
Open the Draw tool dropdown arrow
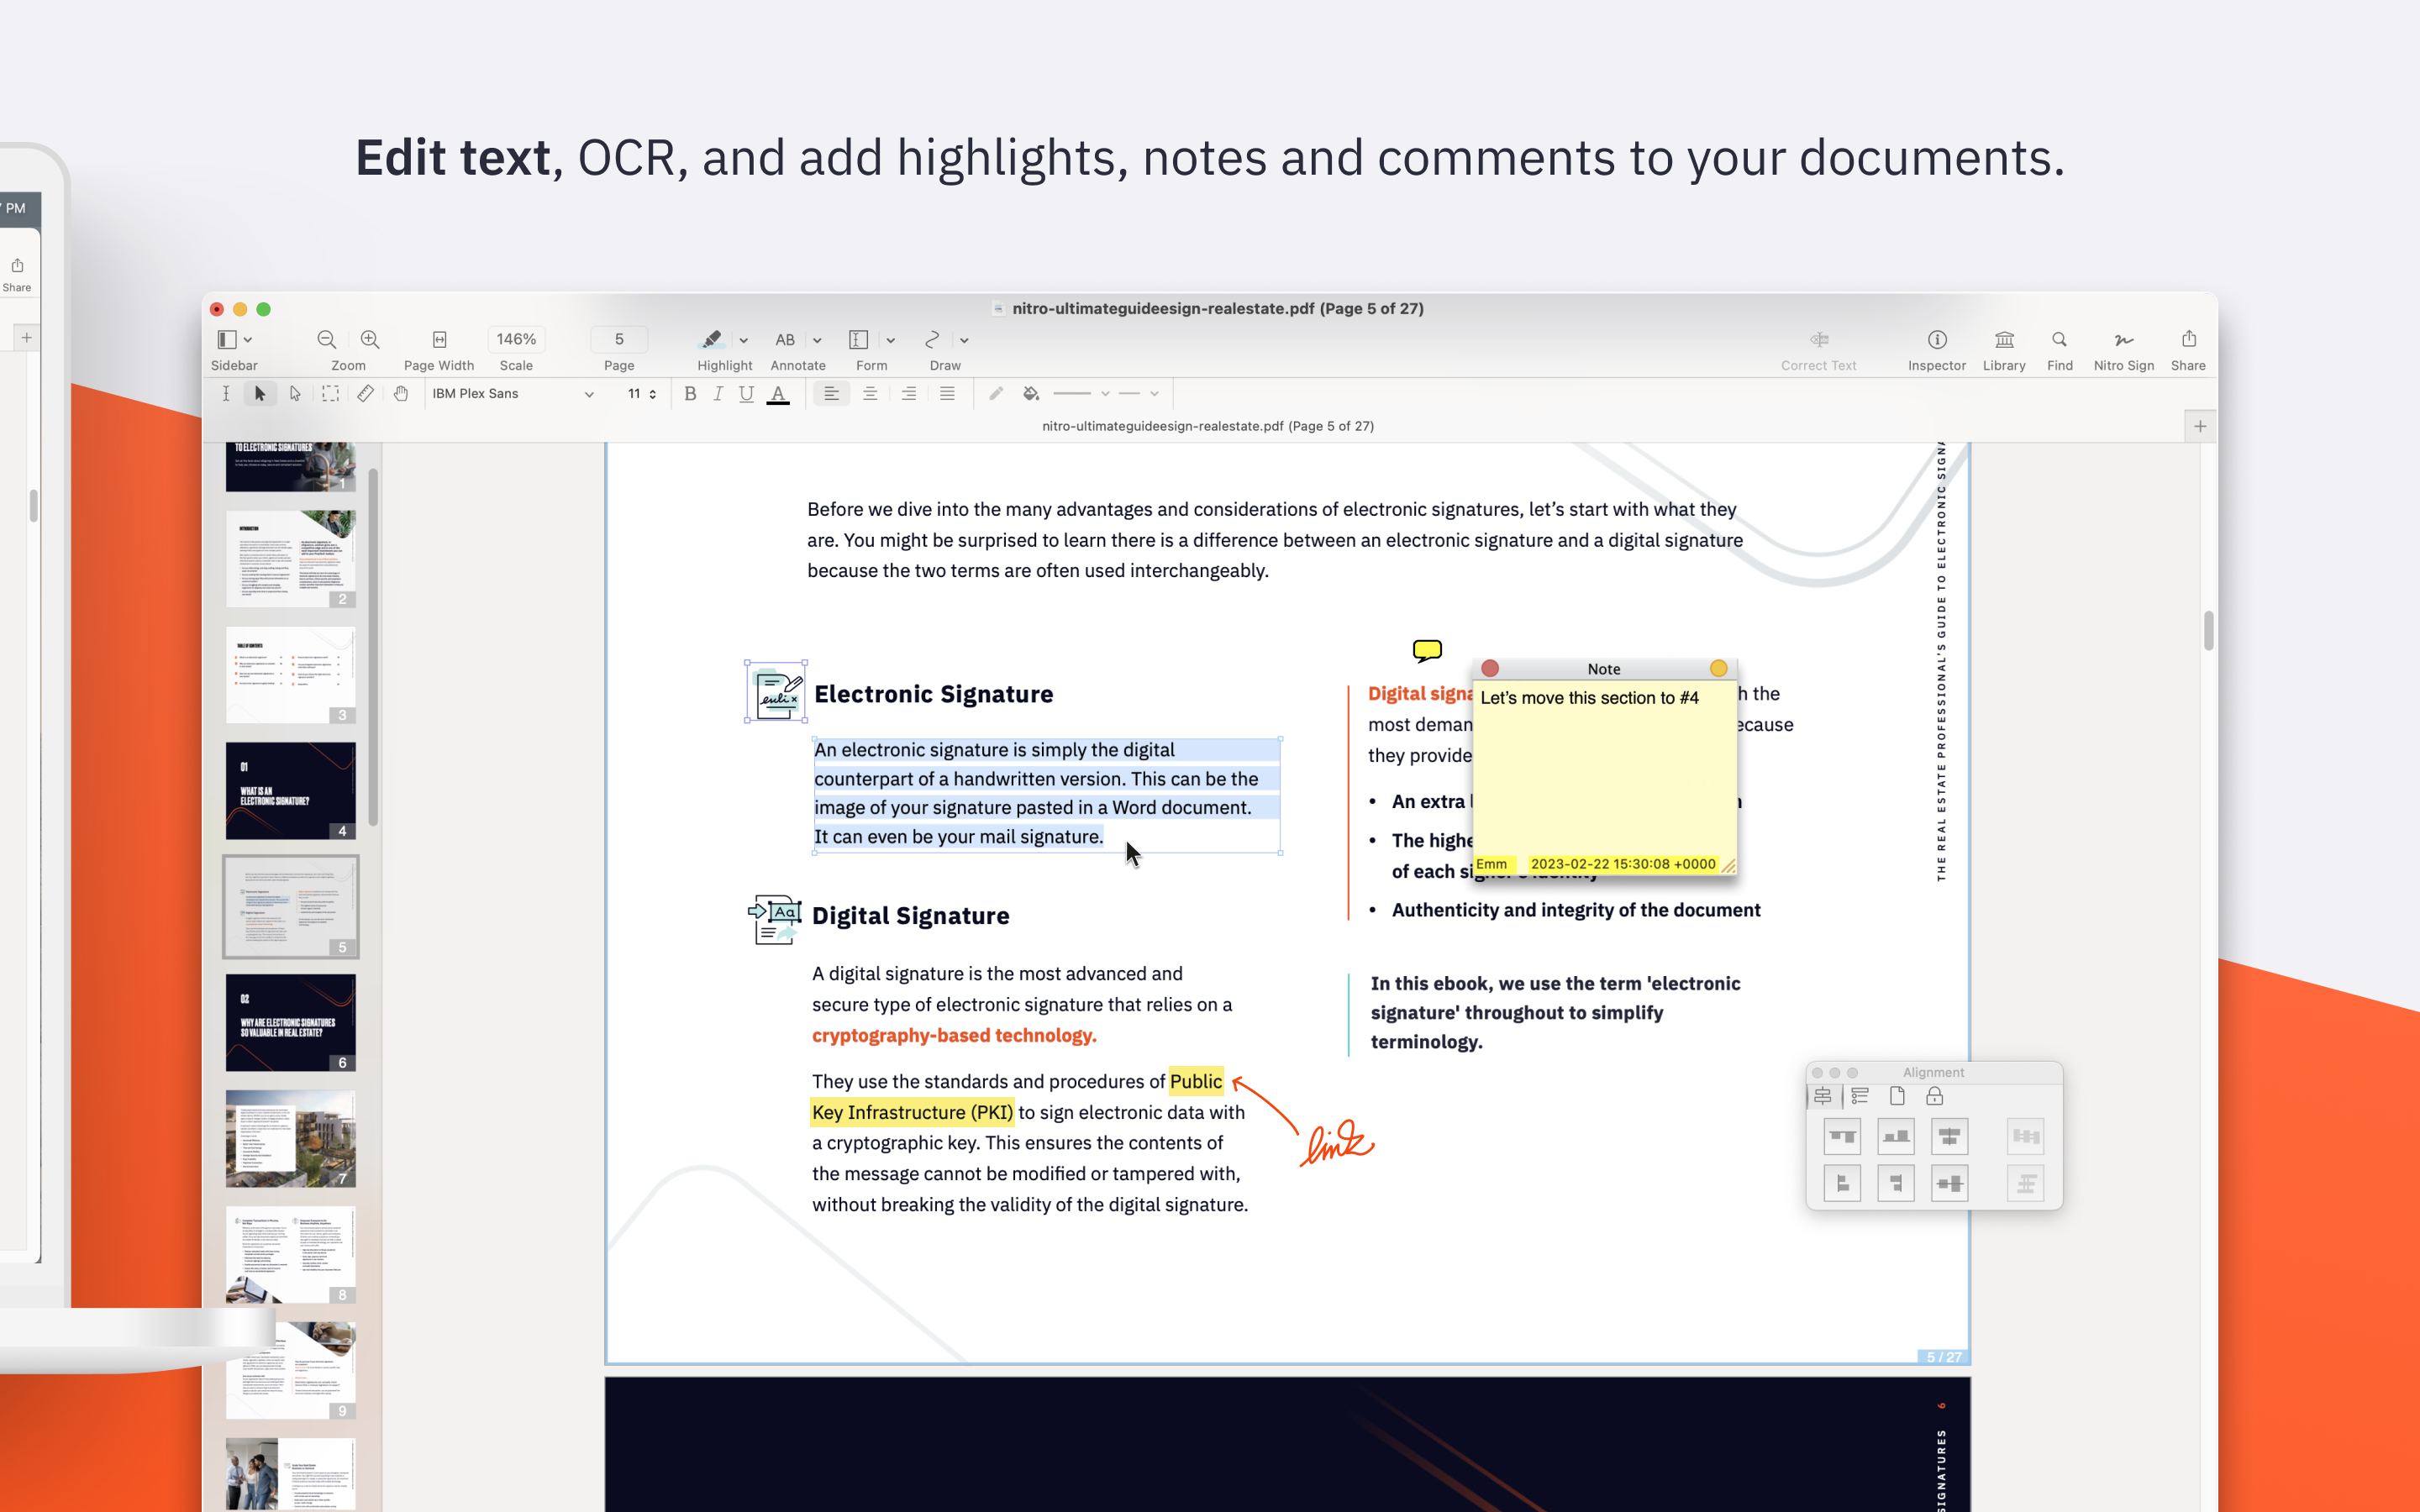(964, 341)
